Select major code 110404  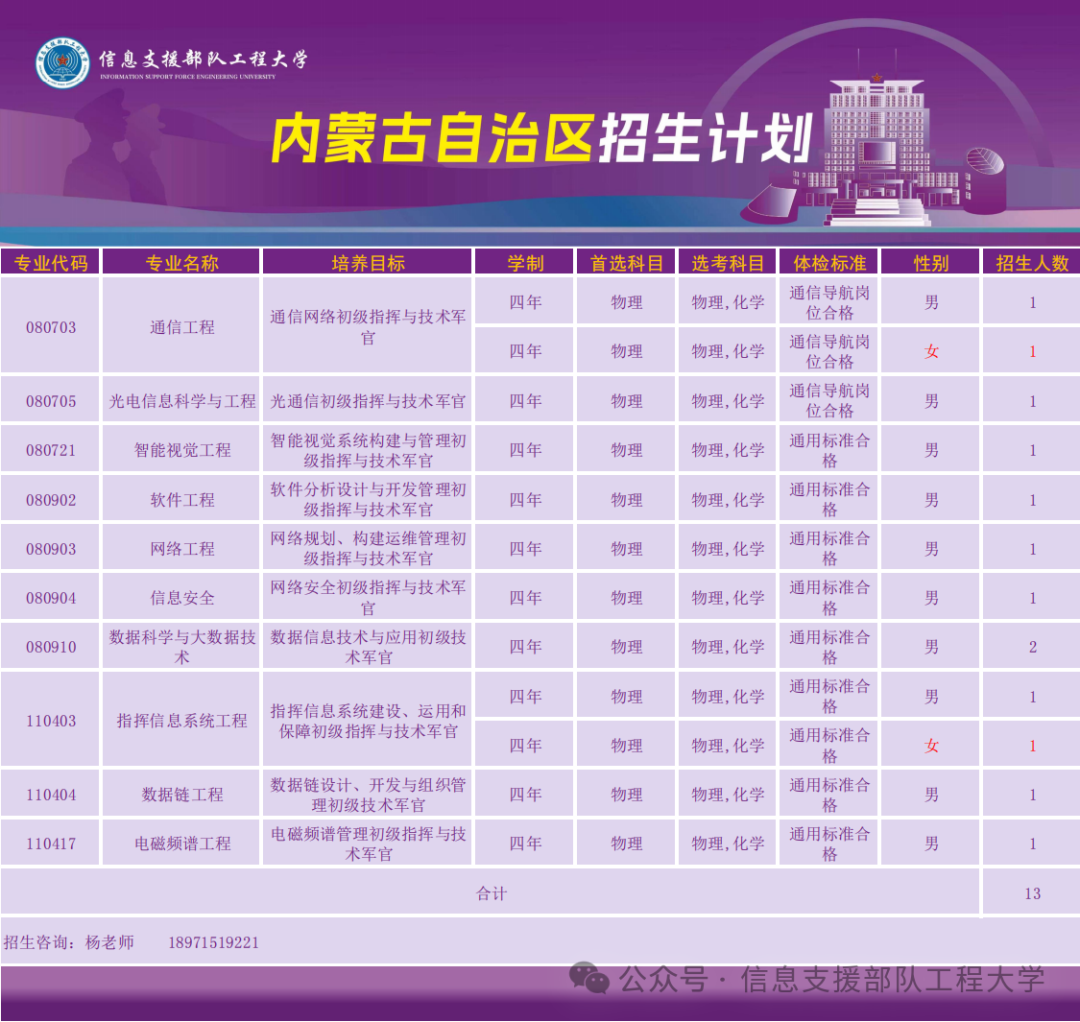50,795
